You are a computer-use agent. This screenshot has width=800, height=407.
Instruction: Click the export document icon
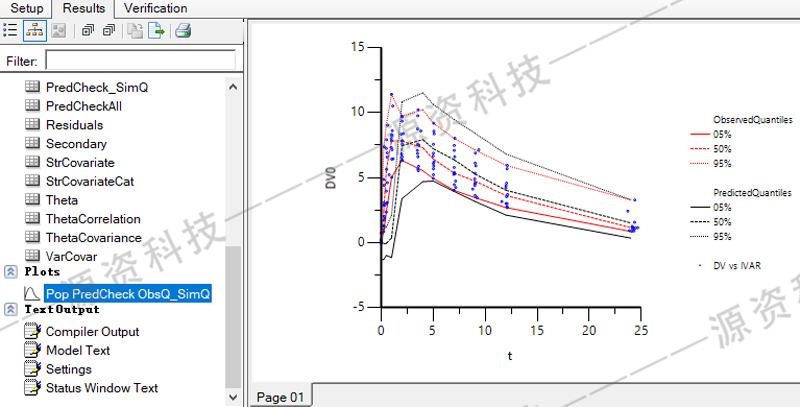tap(157, 31)
